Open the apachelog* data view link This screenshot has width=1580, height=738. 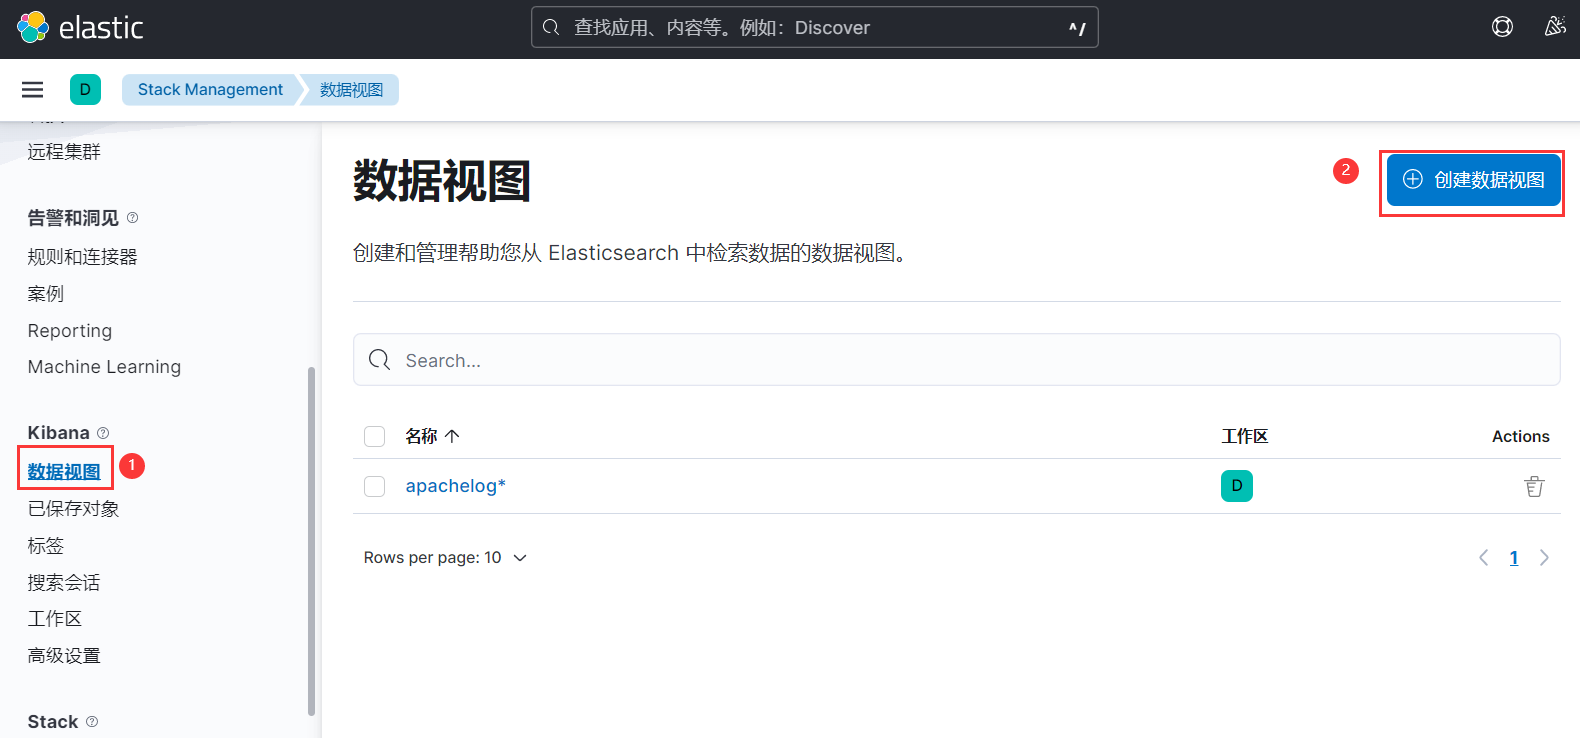456,486
